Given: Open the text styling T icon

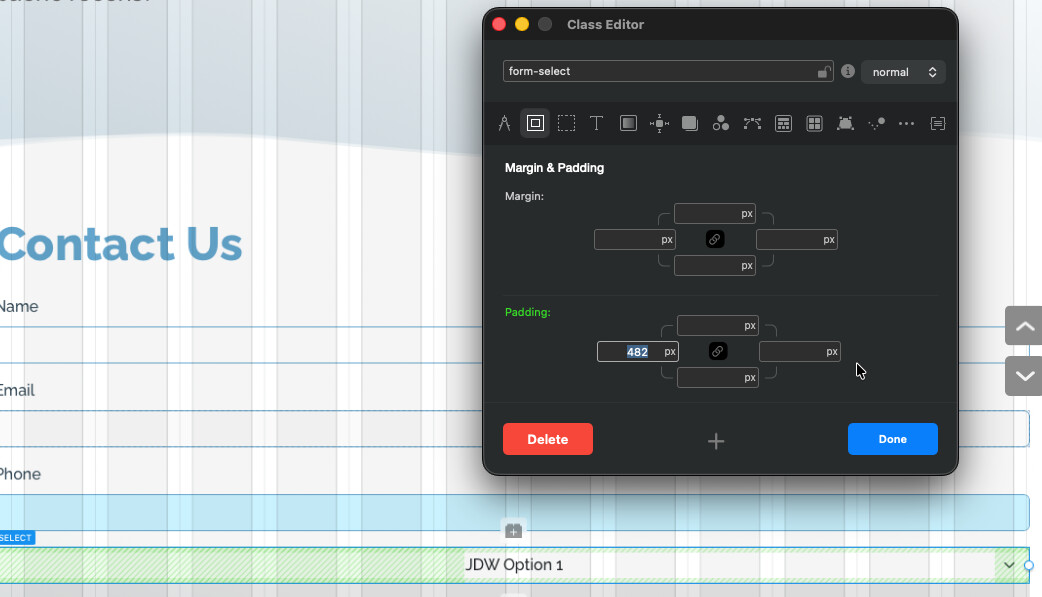Looking at the screenshot, I should [x=596, y=124].
